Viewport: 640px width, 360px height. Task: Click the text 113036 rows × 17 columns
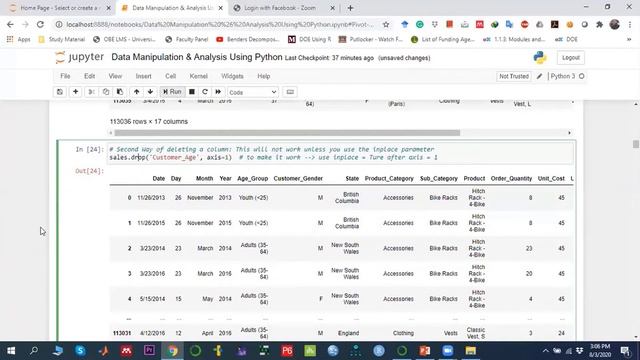click(x=149, y=122)
